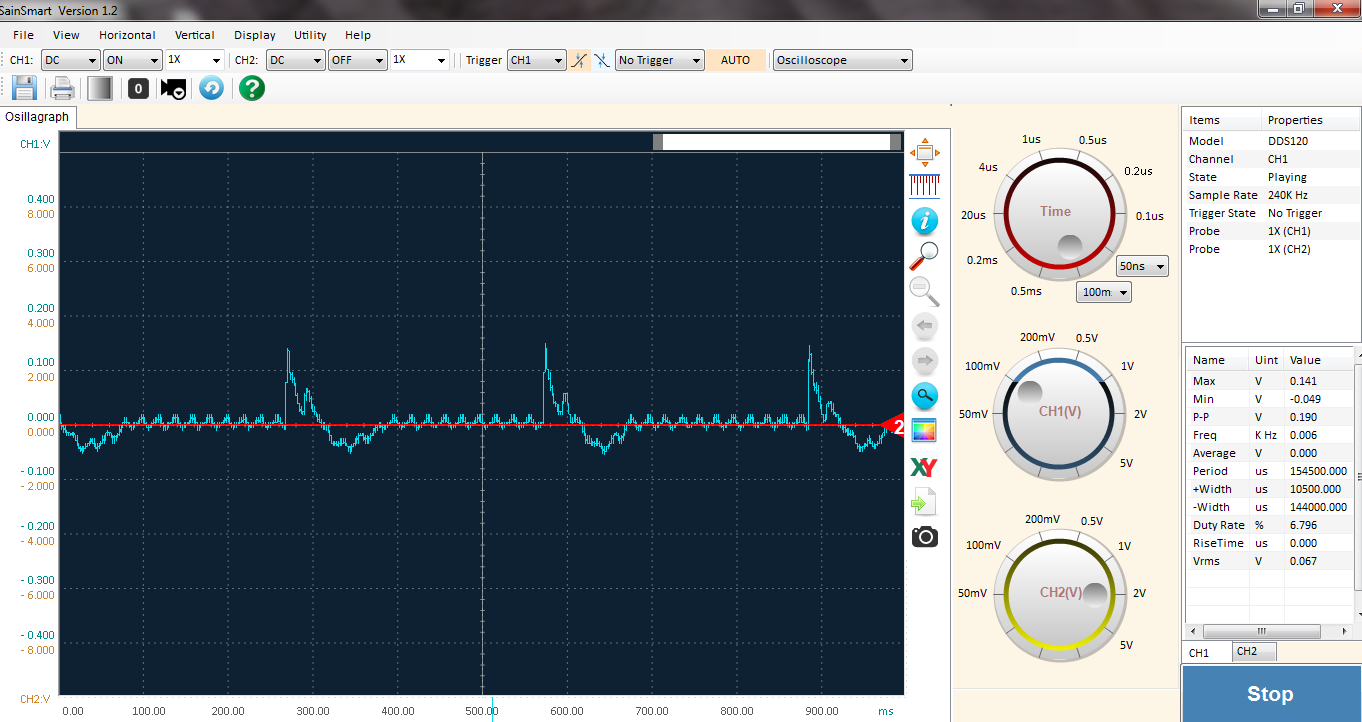Screen dimensions: 1362x722
Task: Open the Oscilloscope mode dropdown
Action: point(843,60)
